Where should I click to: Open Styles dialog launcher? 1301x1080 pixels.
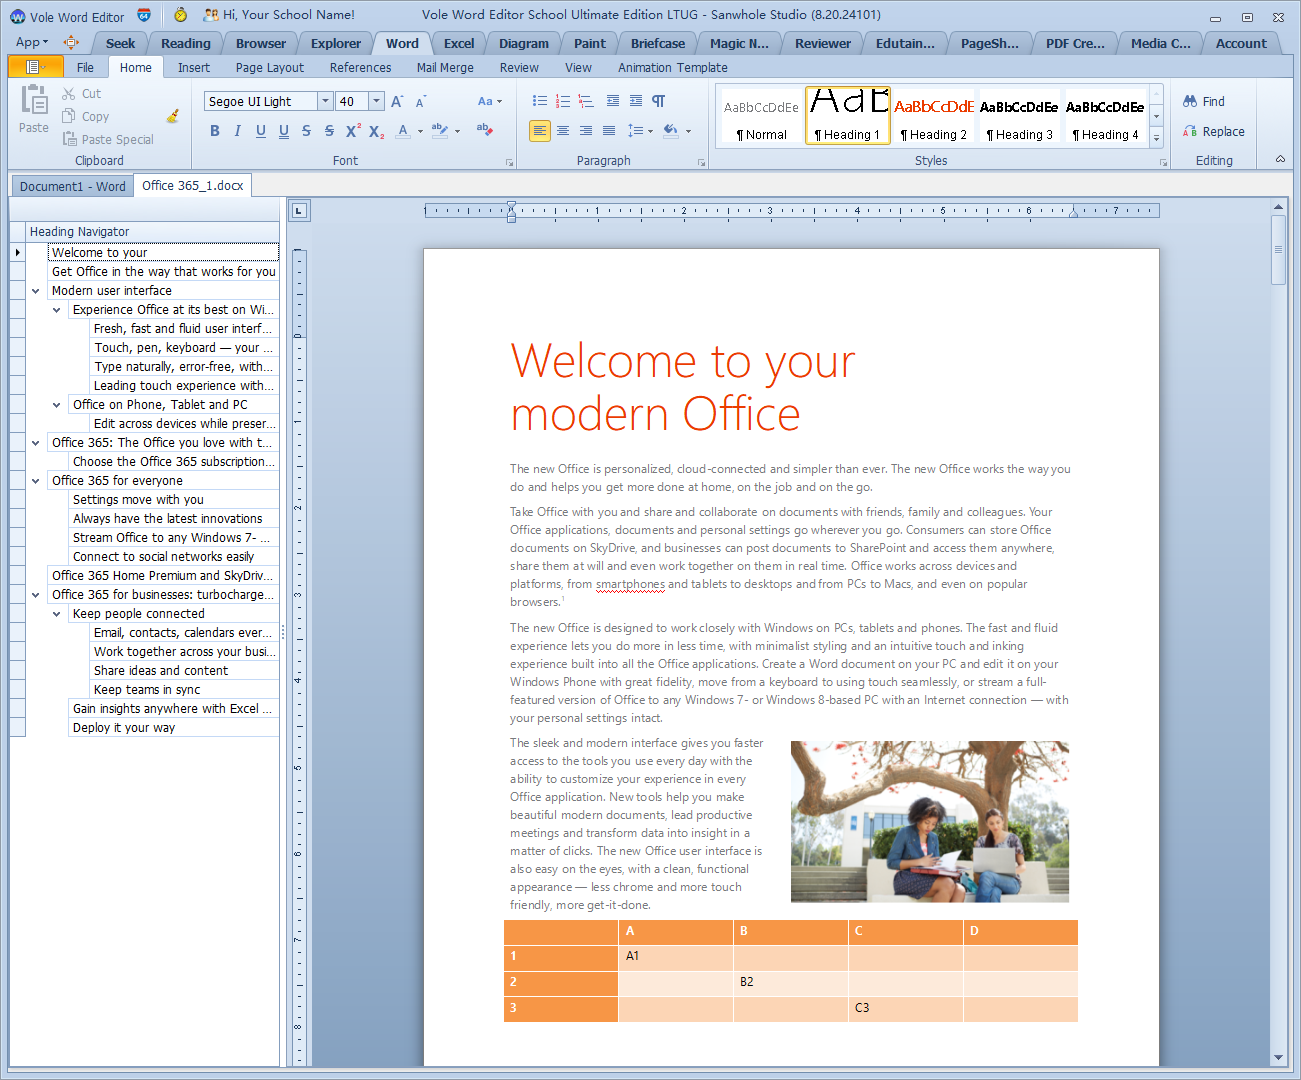pos(1163,162)
